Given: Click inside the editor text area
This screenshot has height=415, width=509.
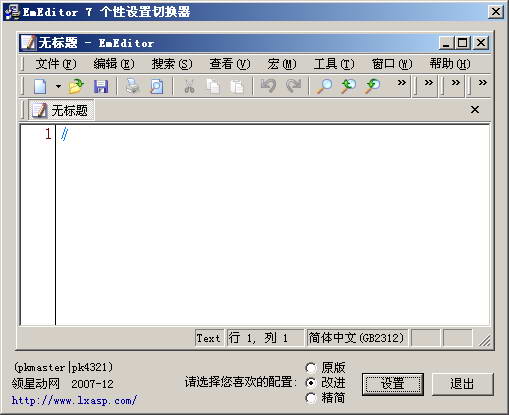Looking at the screenshot, I should tap(272, 225).
